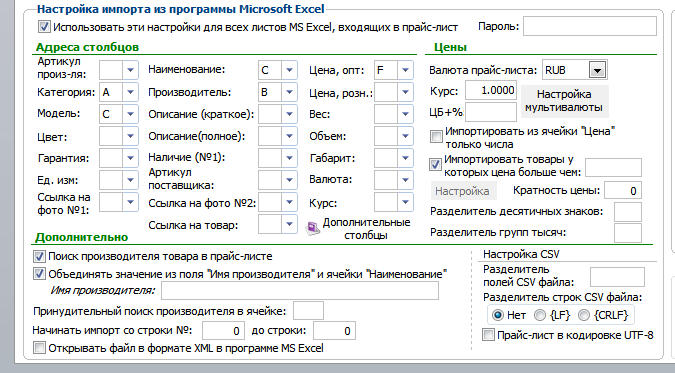Click the 'Разделитель групп тысяч' field
This screenshot has height=373, width=675.
[628, 233]
